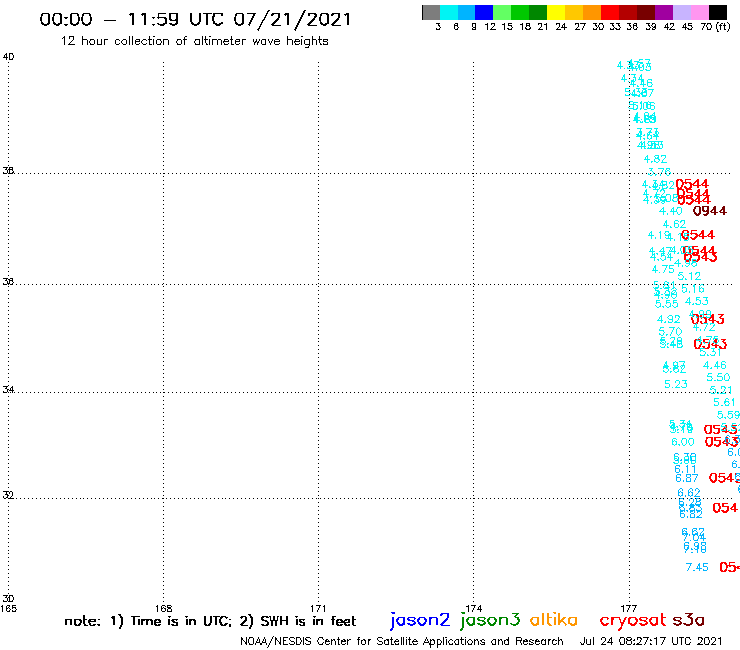740x650 pixels.
Task: Click the cryosat satellite legend label
Action: [633, 620]
